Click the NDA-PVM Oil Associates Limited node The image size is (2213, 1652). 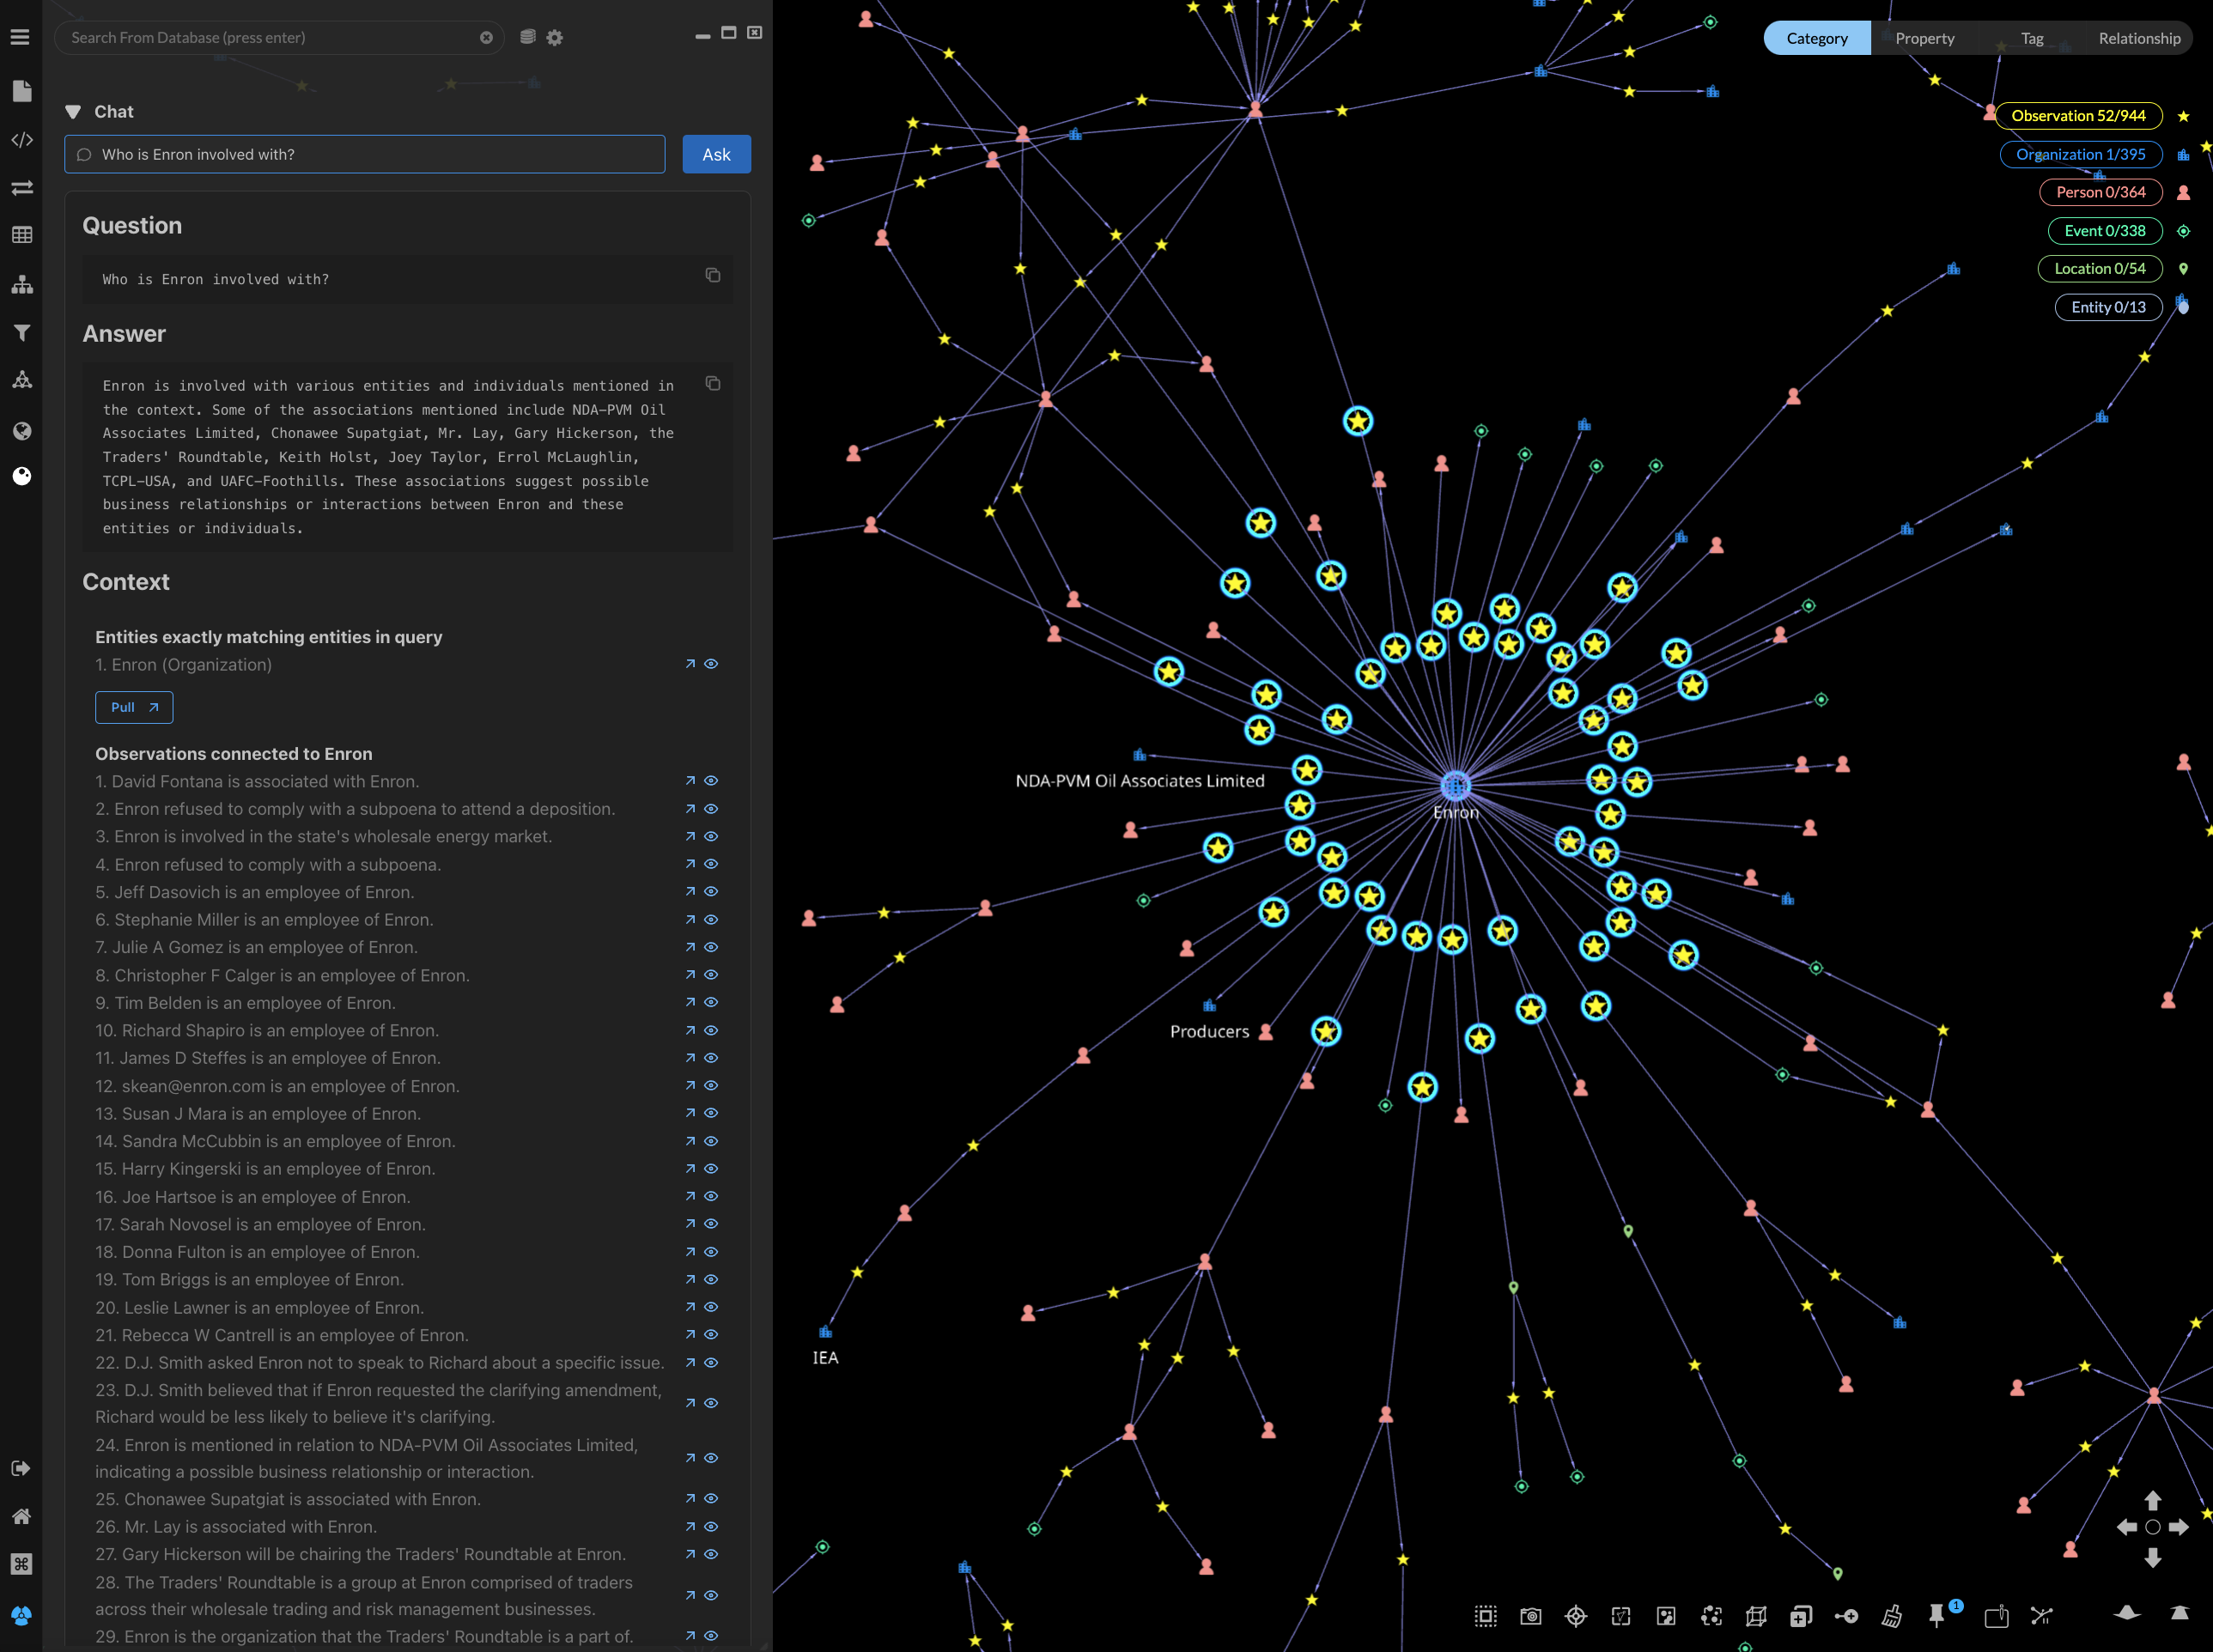click(1139, 755)
